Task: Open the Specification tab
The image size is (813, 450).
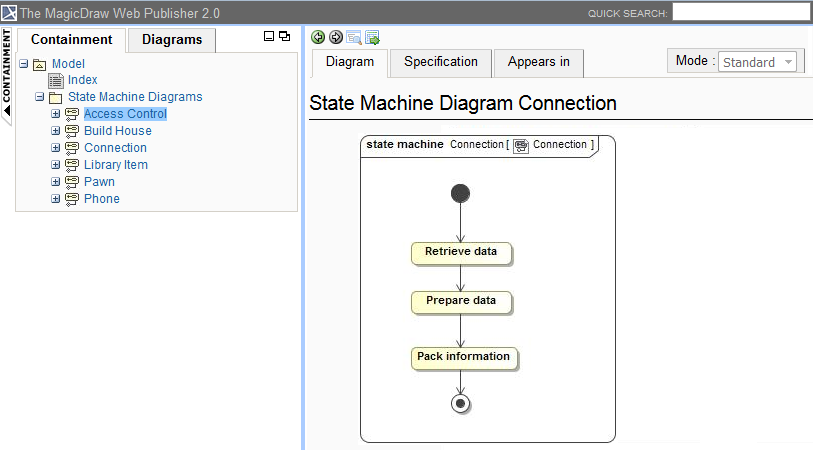Action: click(441, 62)
